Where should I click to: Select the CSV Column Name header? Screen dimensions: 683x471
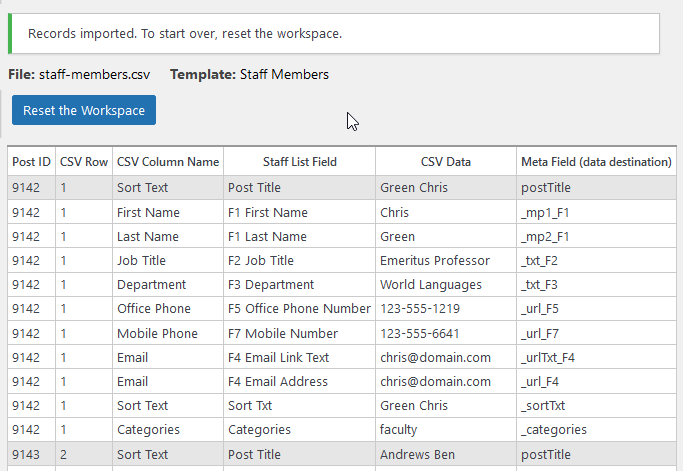point(167,162)
